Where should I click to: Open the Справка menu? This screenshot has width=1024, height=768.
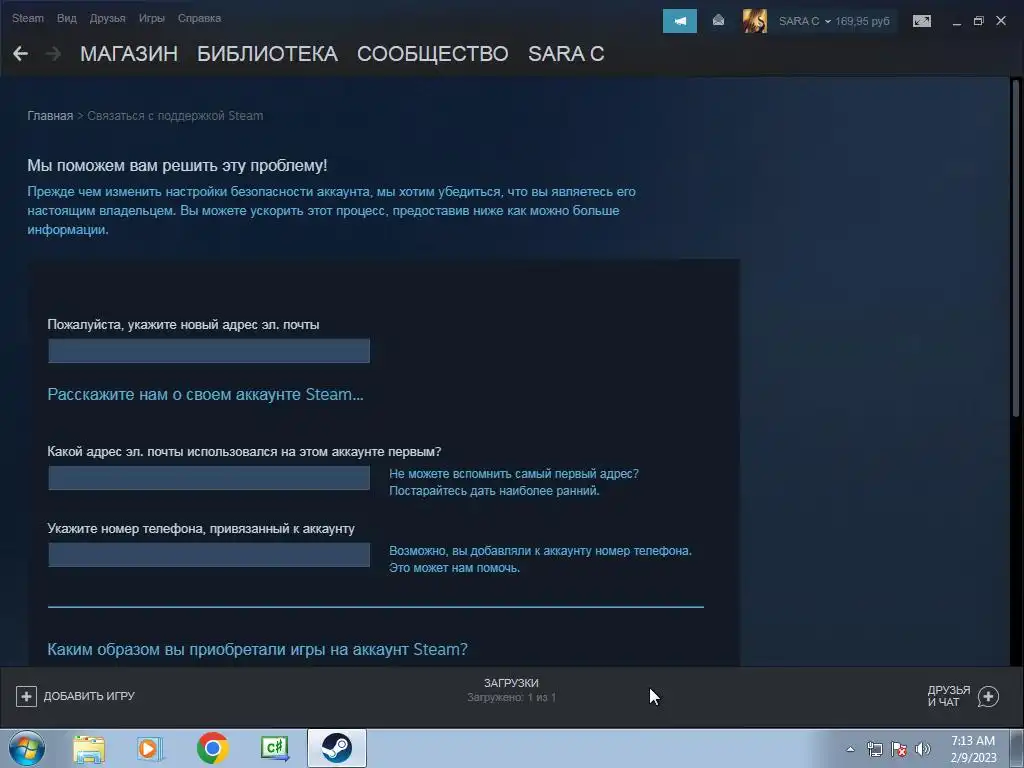(199, 18)
